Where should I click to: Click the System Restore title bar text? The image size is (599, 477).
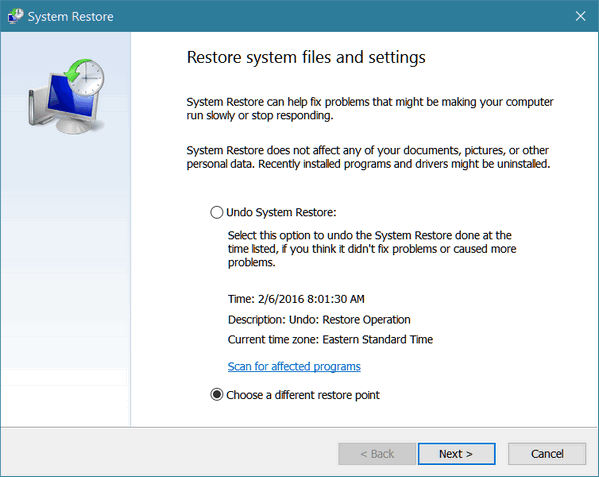(71, 17)
